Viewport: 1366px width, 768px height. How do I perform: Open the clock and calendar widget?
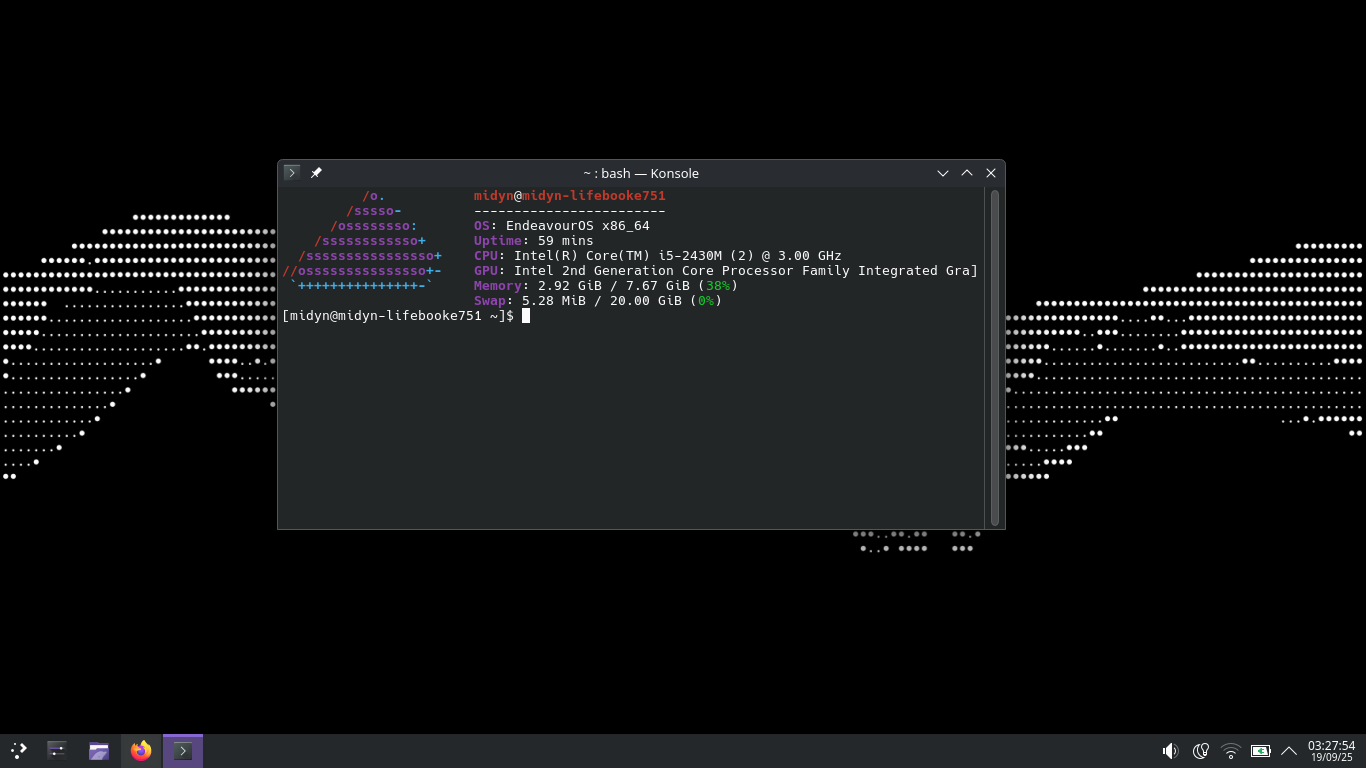(1331, 750)
